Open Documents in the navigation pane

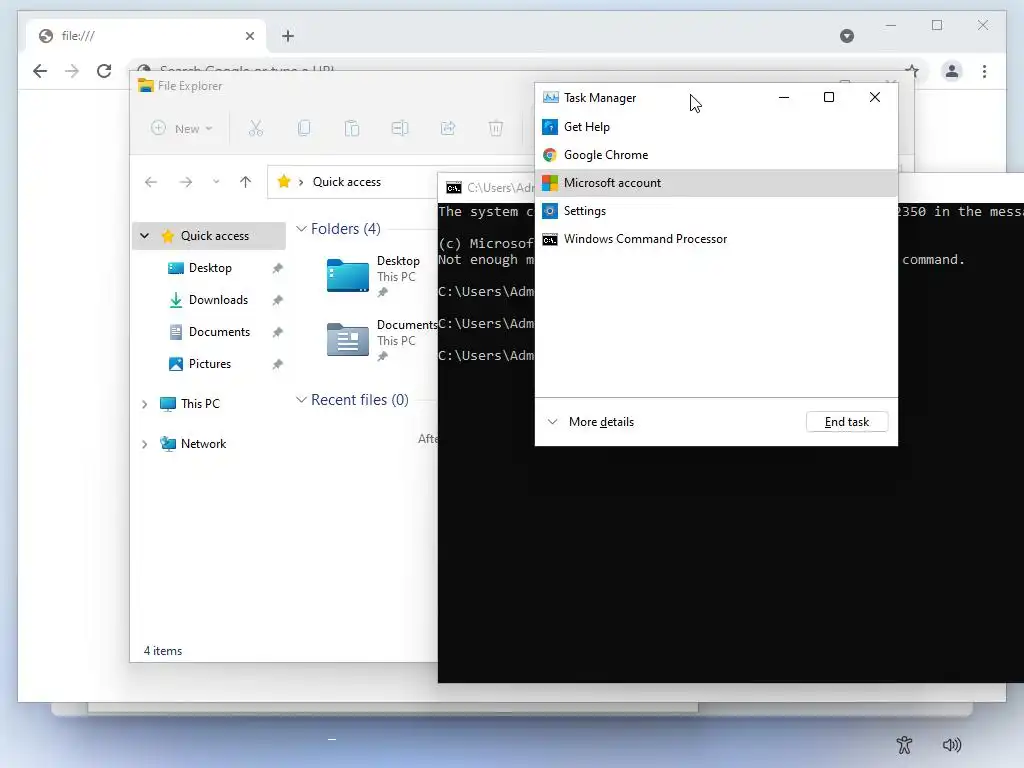(x=219, y=332)
